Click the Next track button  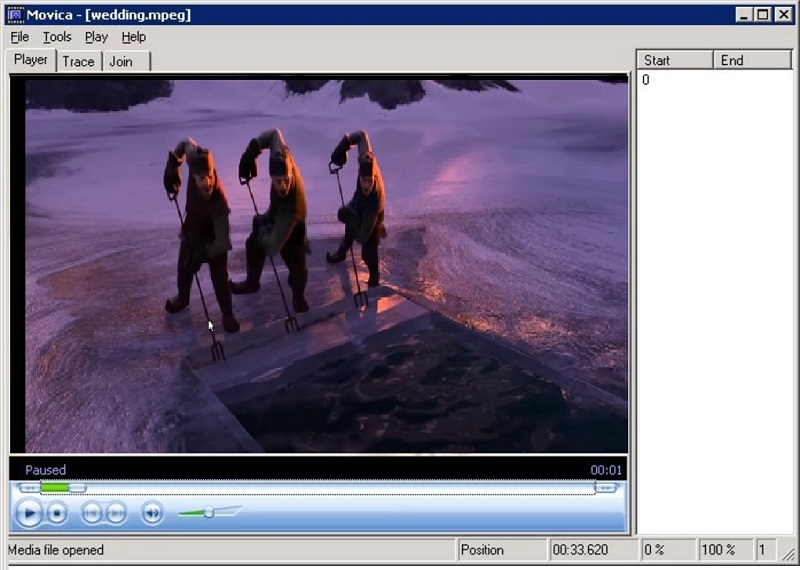click(x=116, y=513)
